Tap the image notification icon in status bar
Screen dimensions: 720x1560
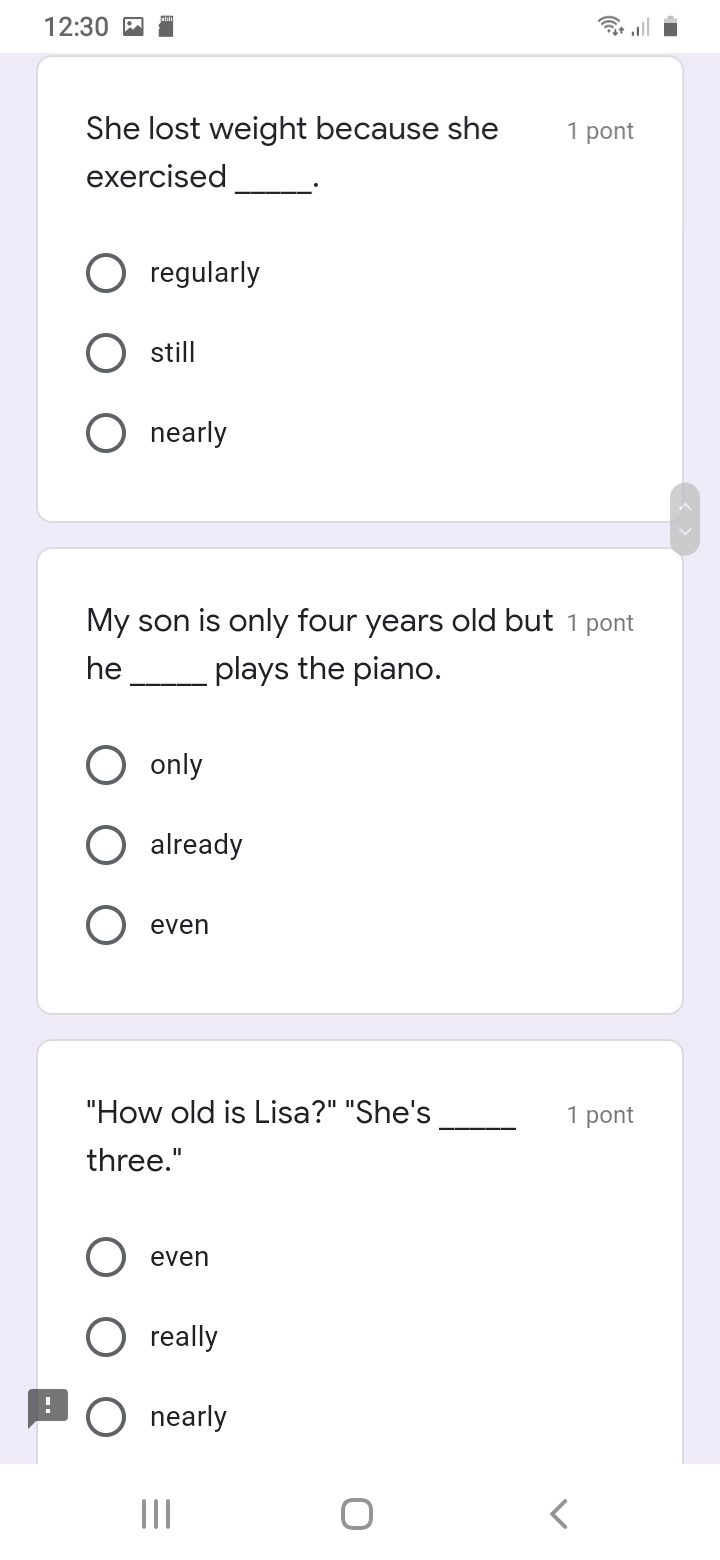point(133,27)
